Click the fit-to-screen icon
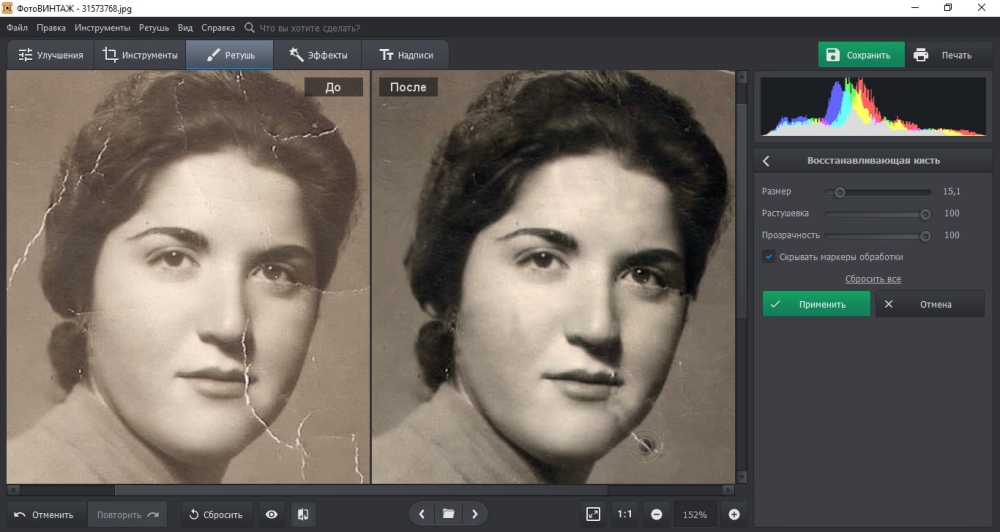This screenshot has width=1000, height=532. coord(593,514)
